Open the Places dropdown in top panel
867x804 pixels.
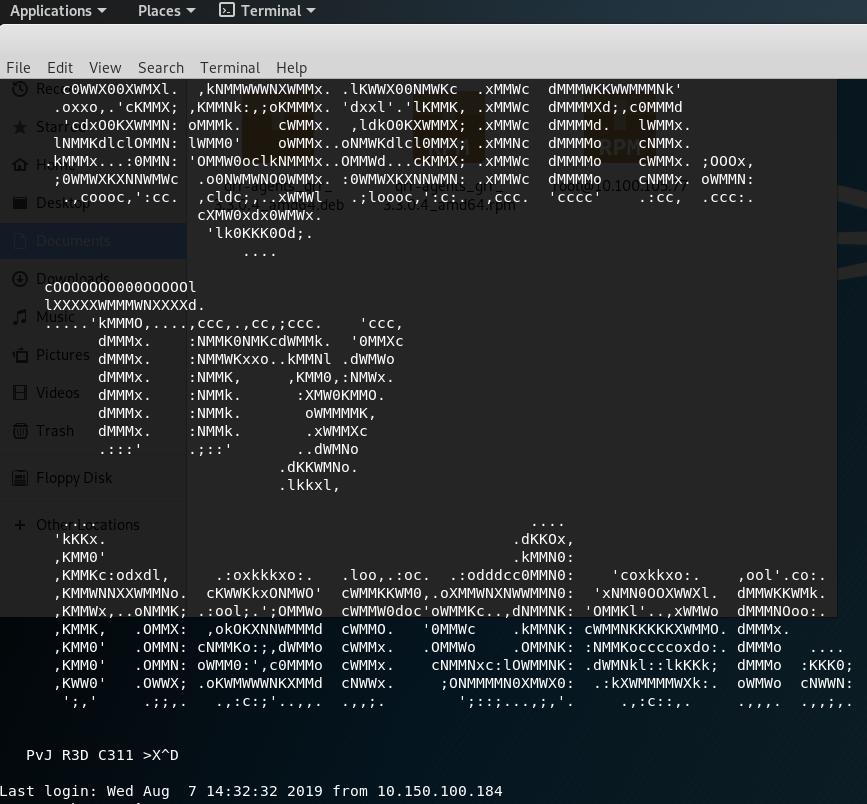165,11
